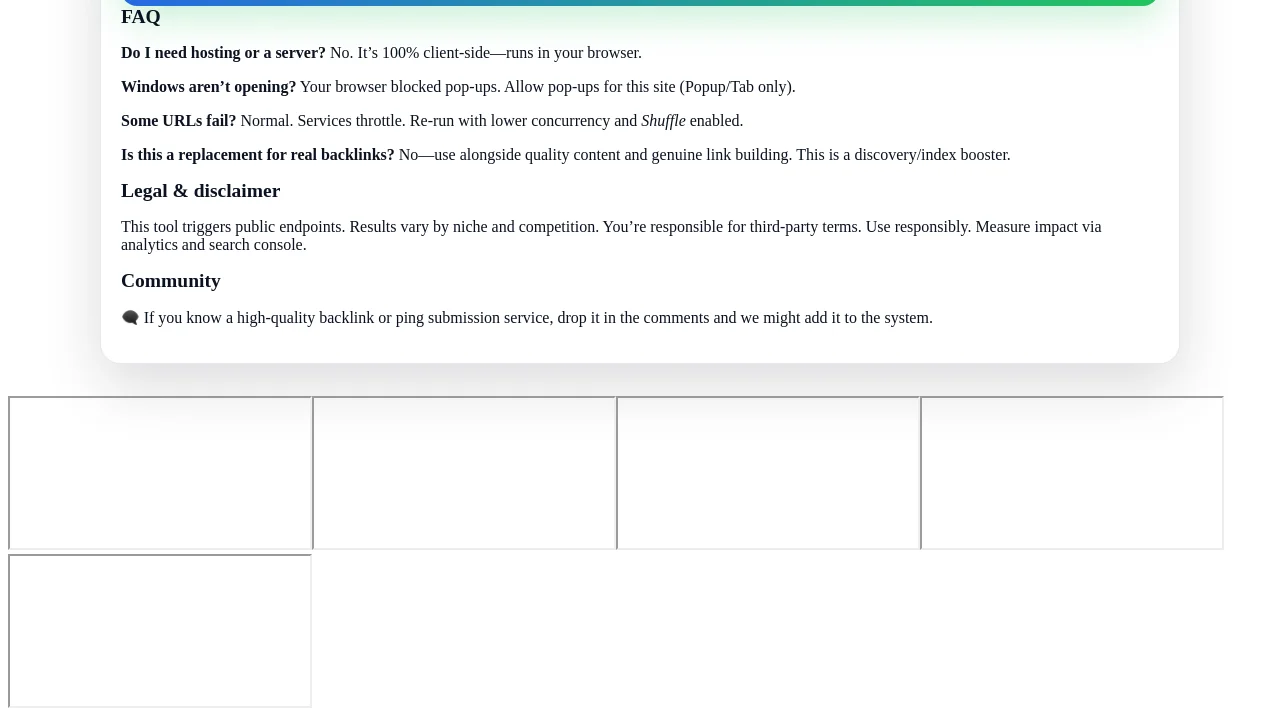Click the "Community" heading
The width and height of the screenshot is (1280, 720).
[171, 281]
